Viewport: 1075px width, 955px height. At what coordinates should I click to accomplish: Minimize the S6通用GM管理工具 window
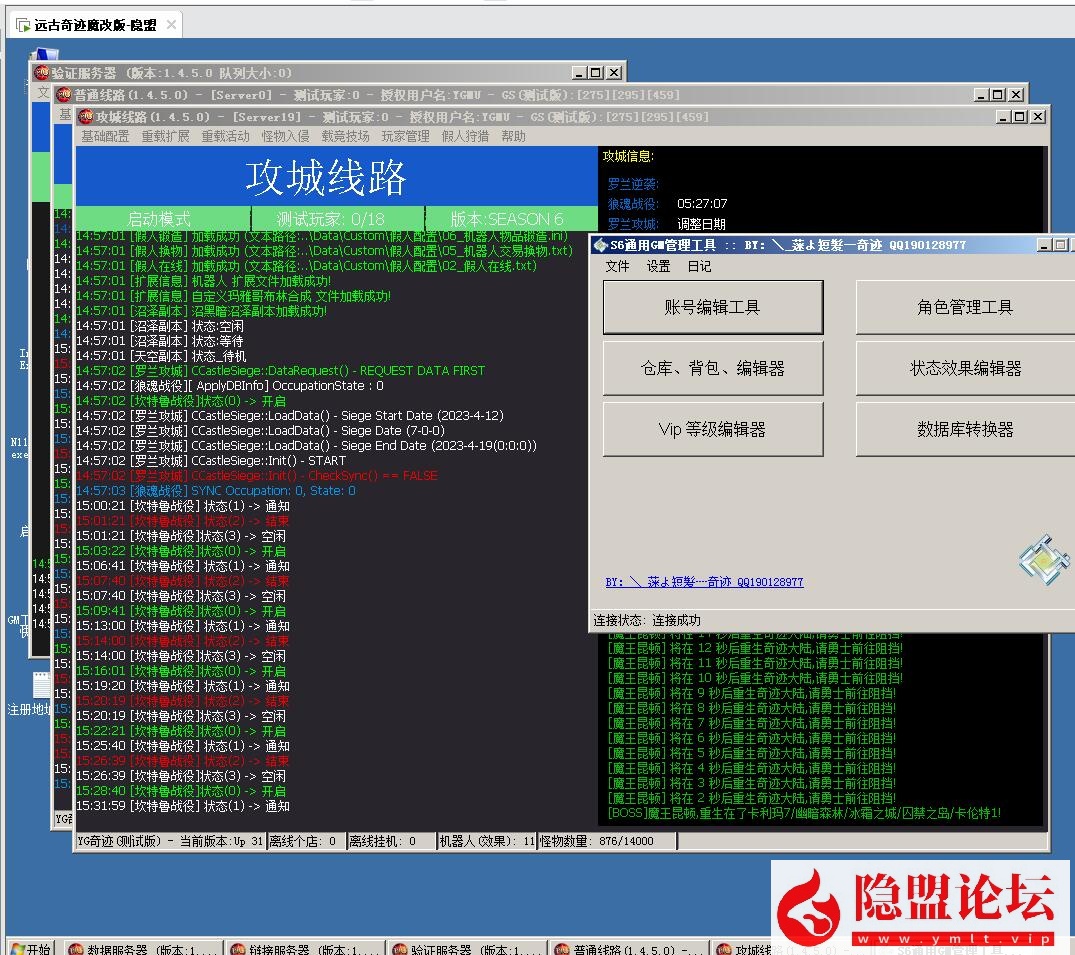pos(1044,245)
